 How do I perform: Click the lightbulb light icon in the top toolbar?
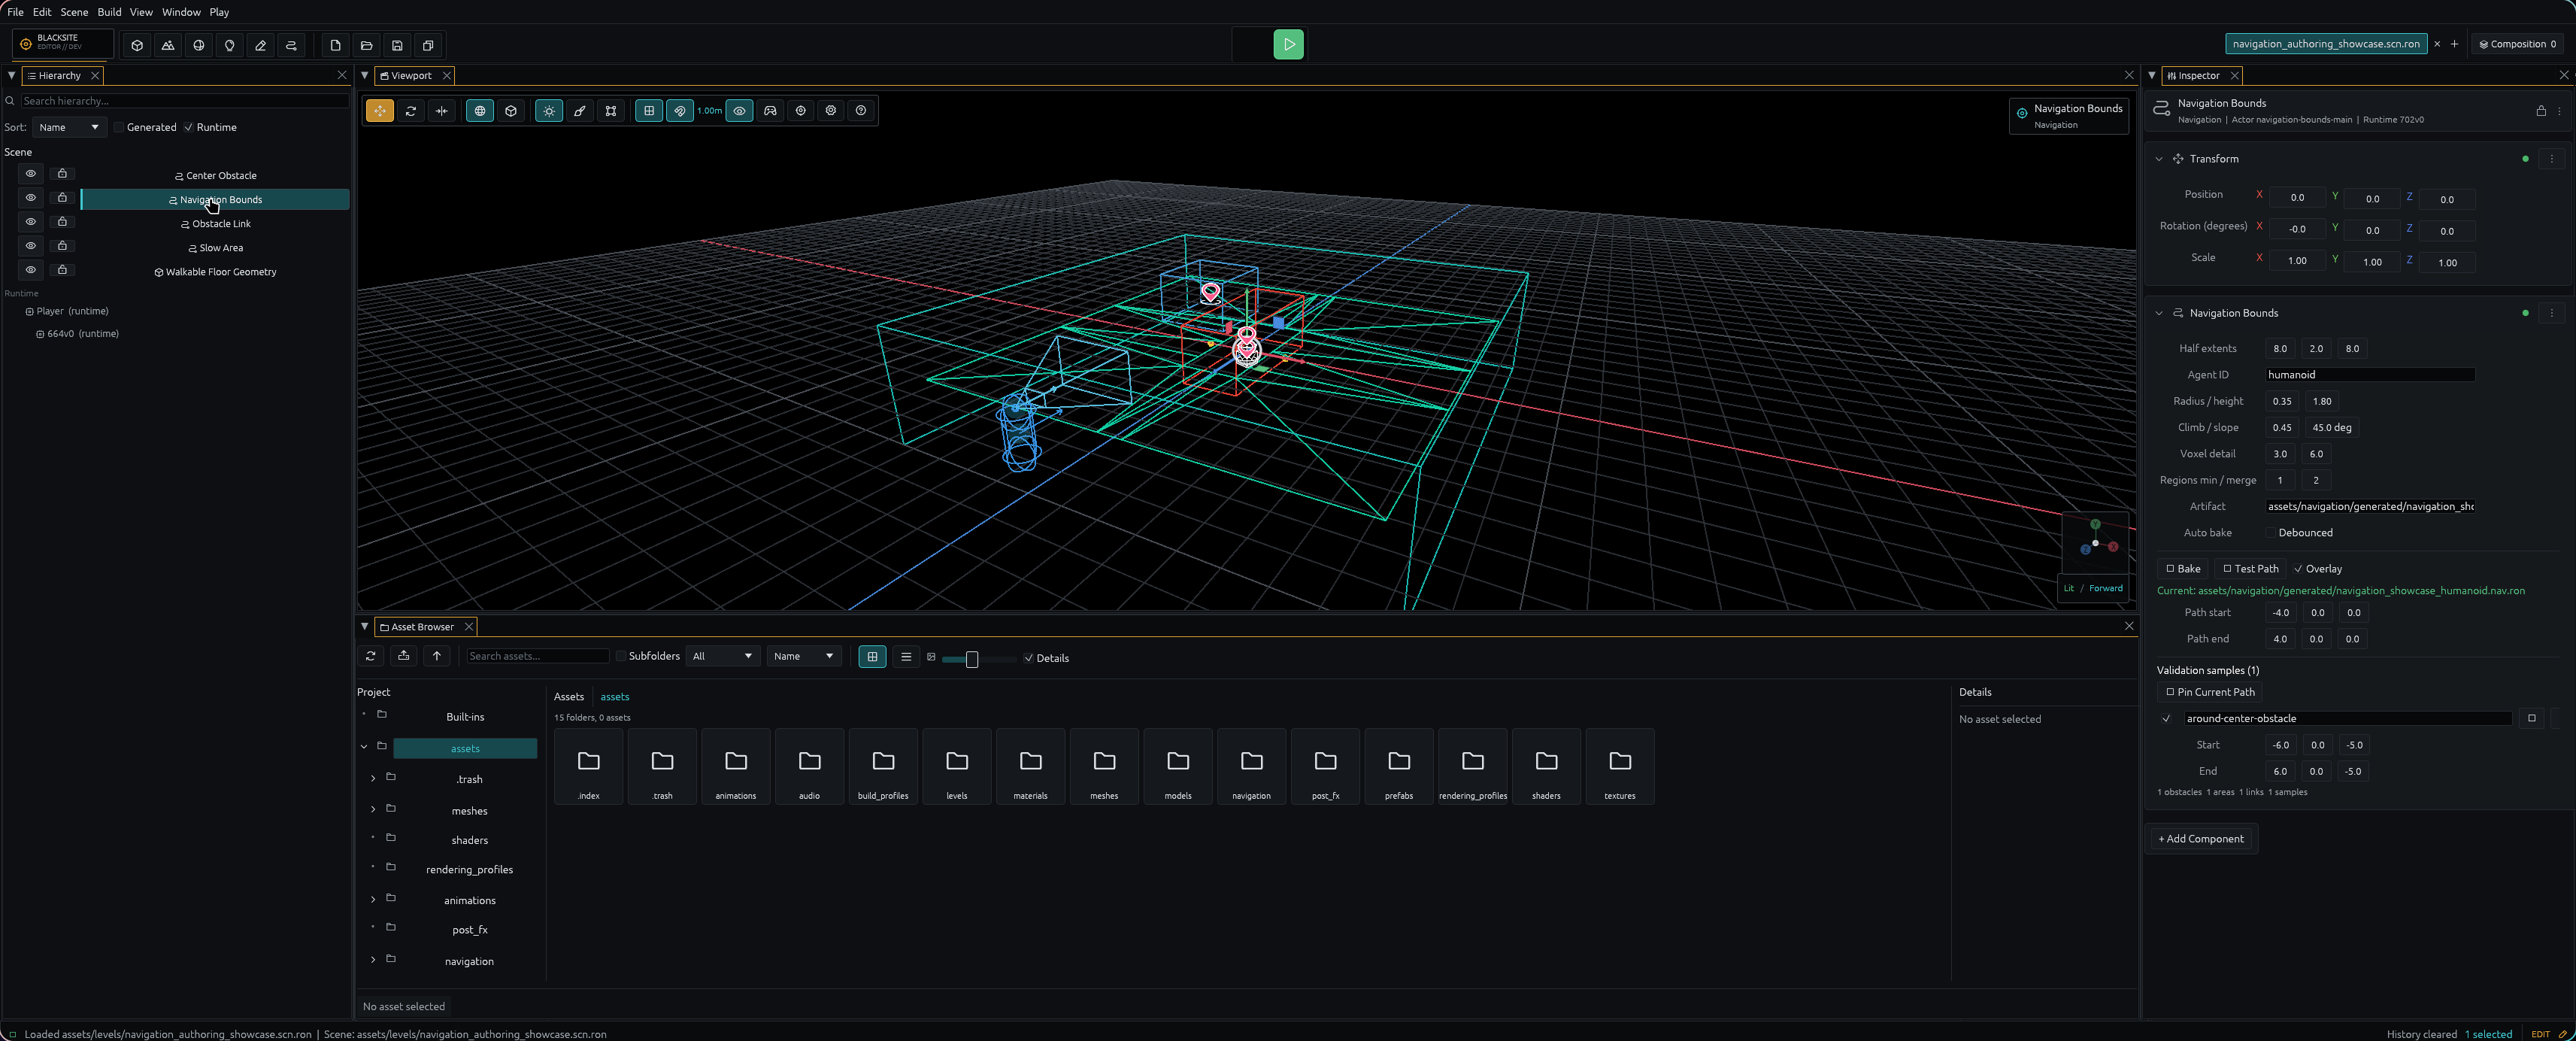(x=230, y=45)
